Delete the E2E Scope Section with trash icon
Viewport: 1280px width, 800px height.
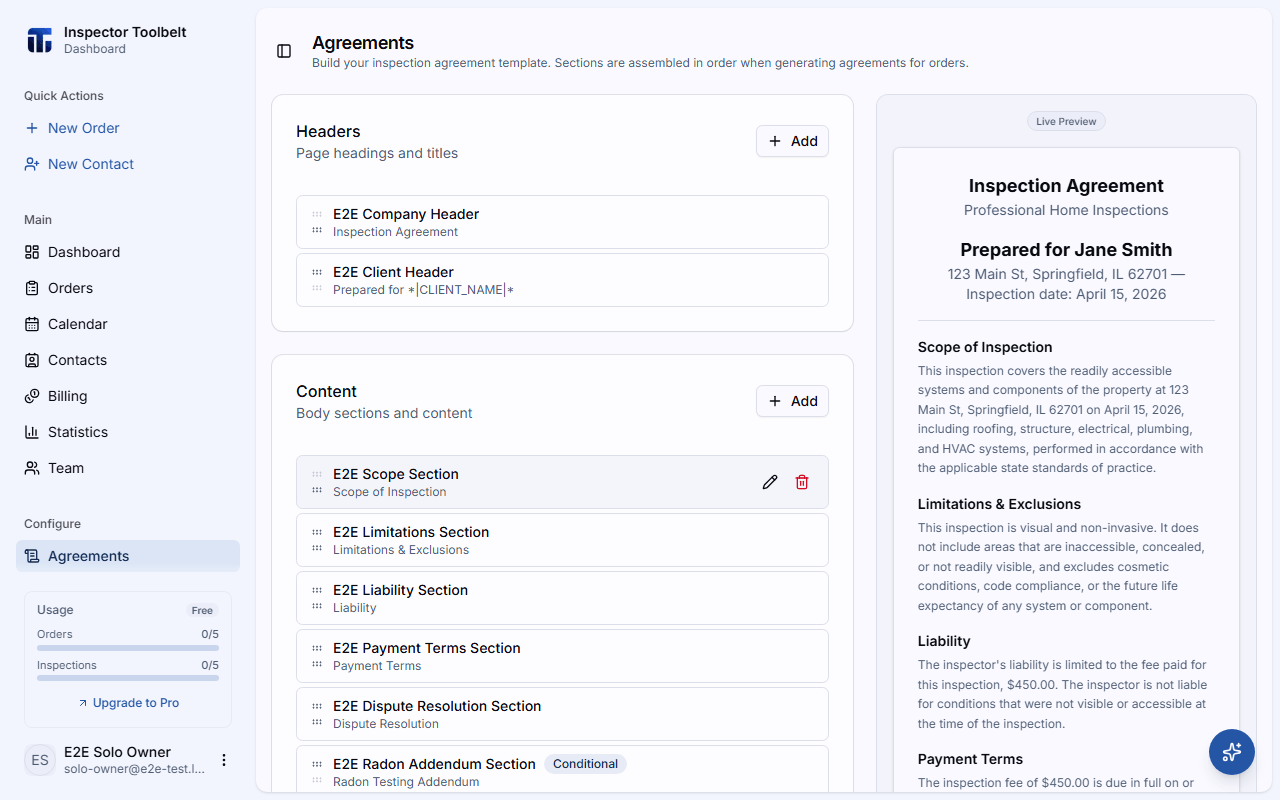tap(802, 482)
